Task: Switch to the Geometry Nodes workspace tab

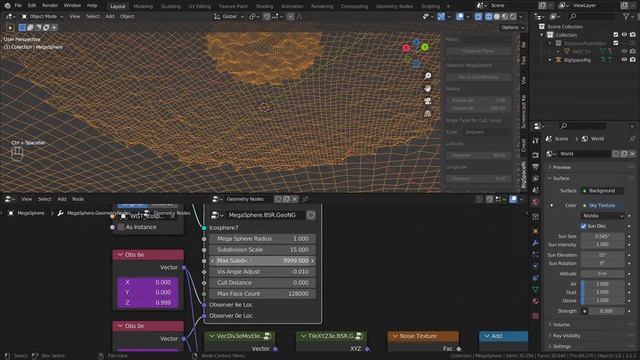Action: click(x=394, y=6)
